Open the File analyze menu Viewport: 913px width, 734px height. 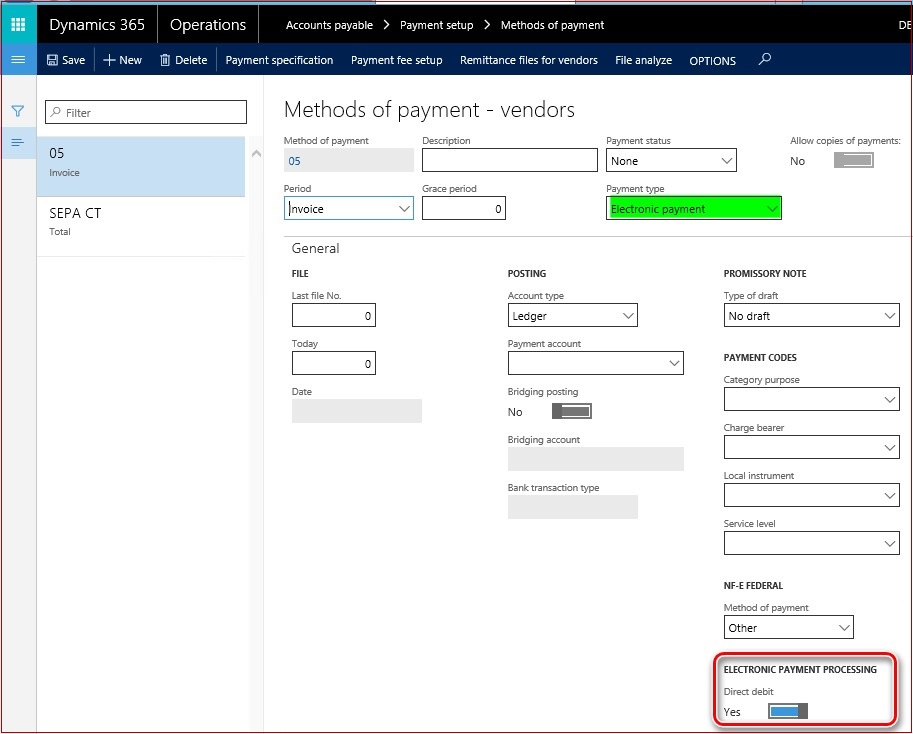tap(643, 60)
